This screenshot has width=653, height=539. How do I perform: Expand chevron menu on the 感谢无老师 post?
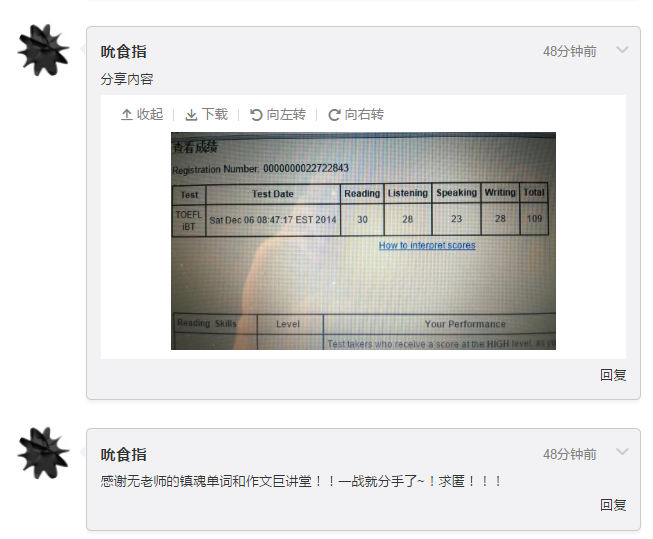point(622,452)
